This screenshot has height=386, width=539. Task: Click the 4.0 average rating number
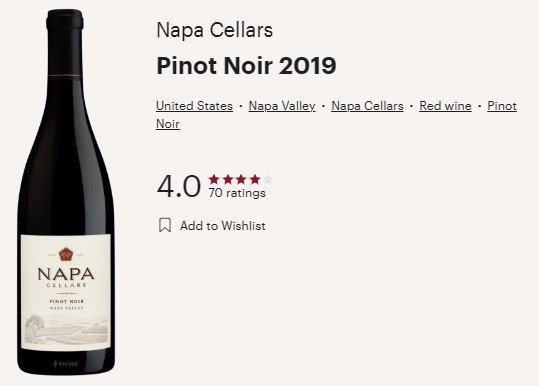coord(178,186)
